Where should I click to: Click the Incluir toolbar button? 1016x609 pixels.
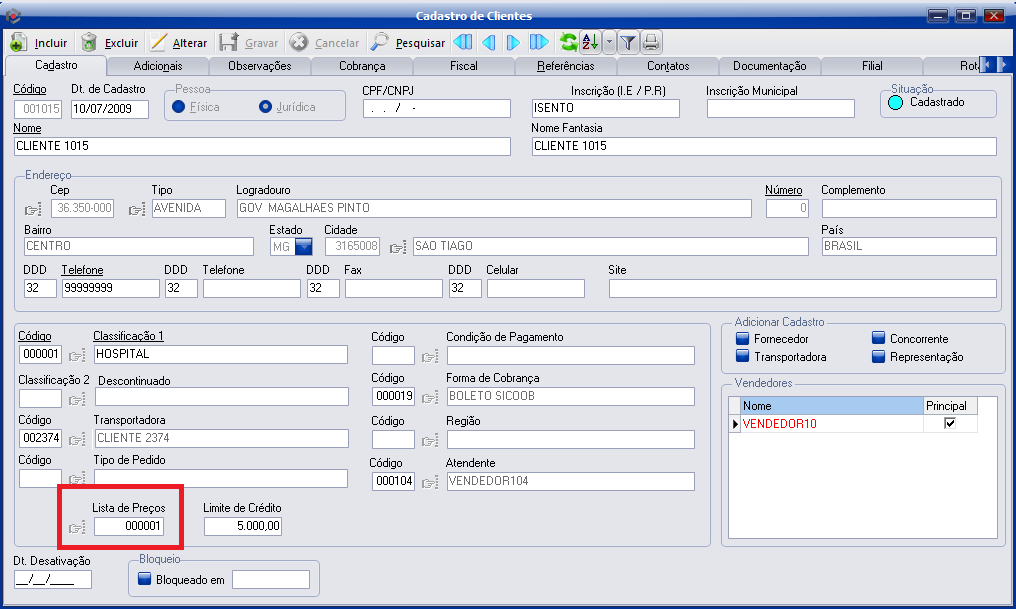pos(40,43)
